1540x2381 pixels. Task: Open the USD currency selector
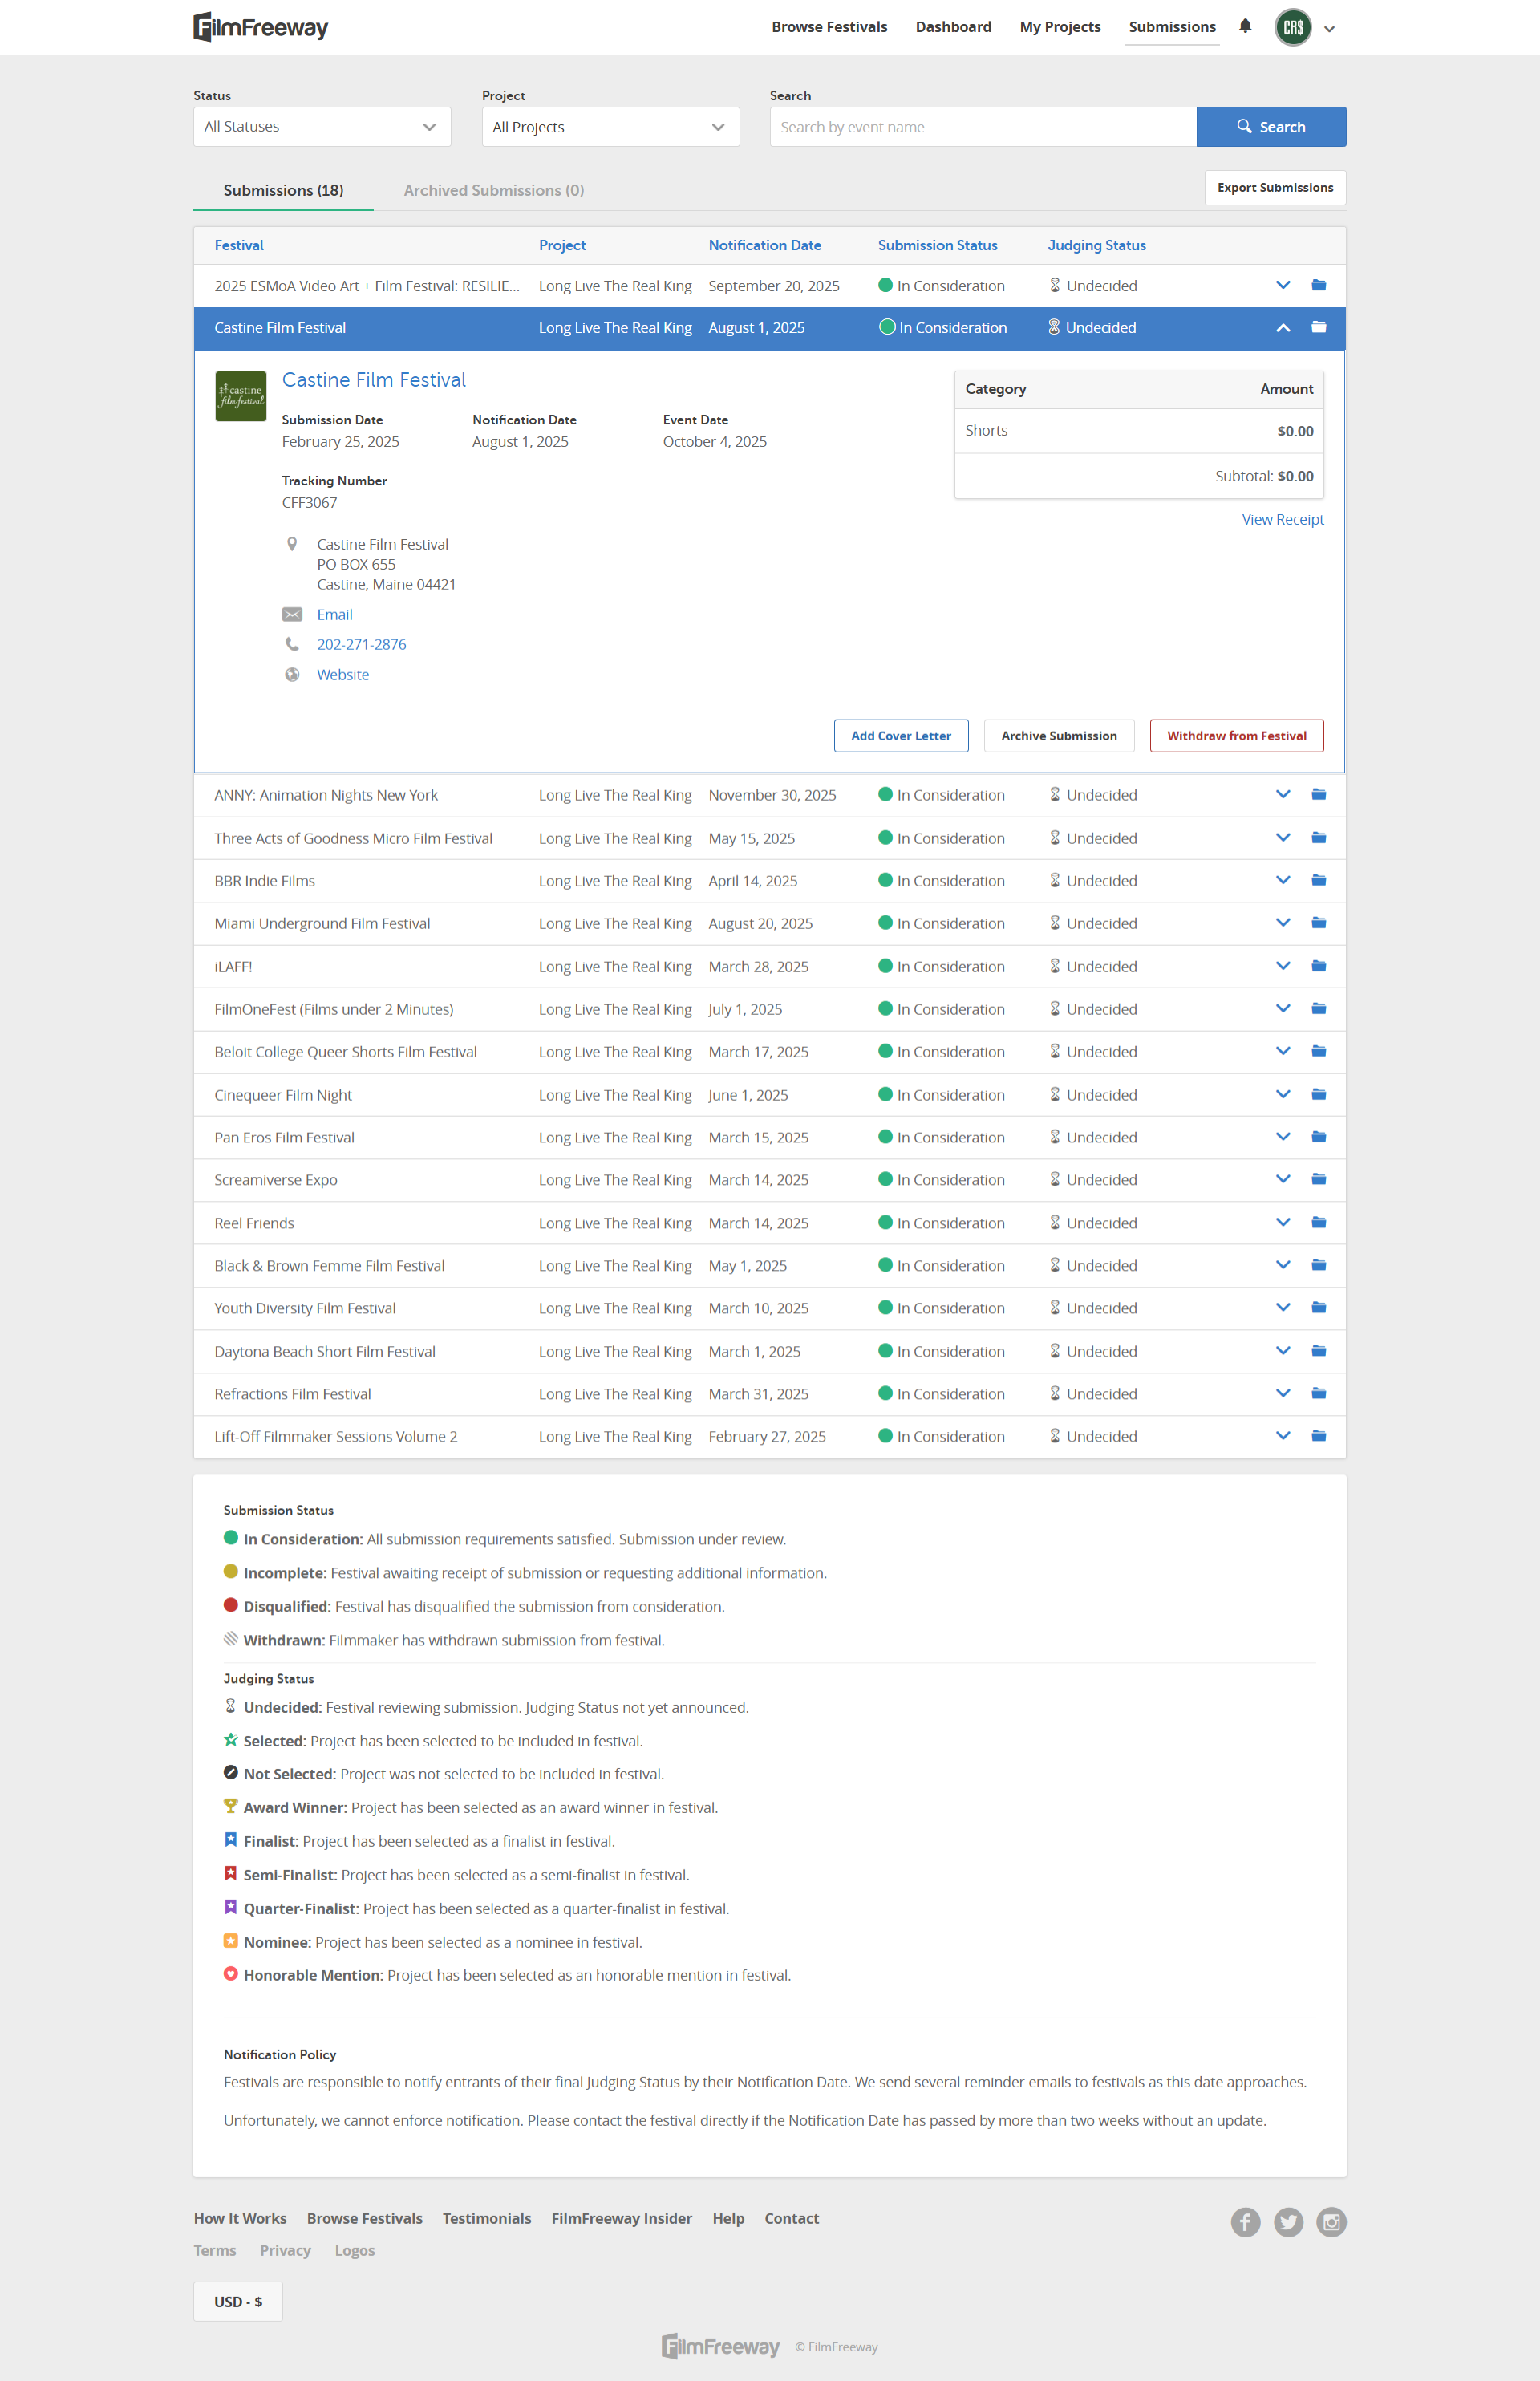point(238,2301)
